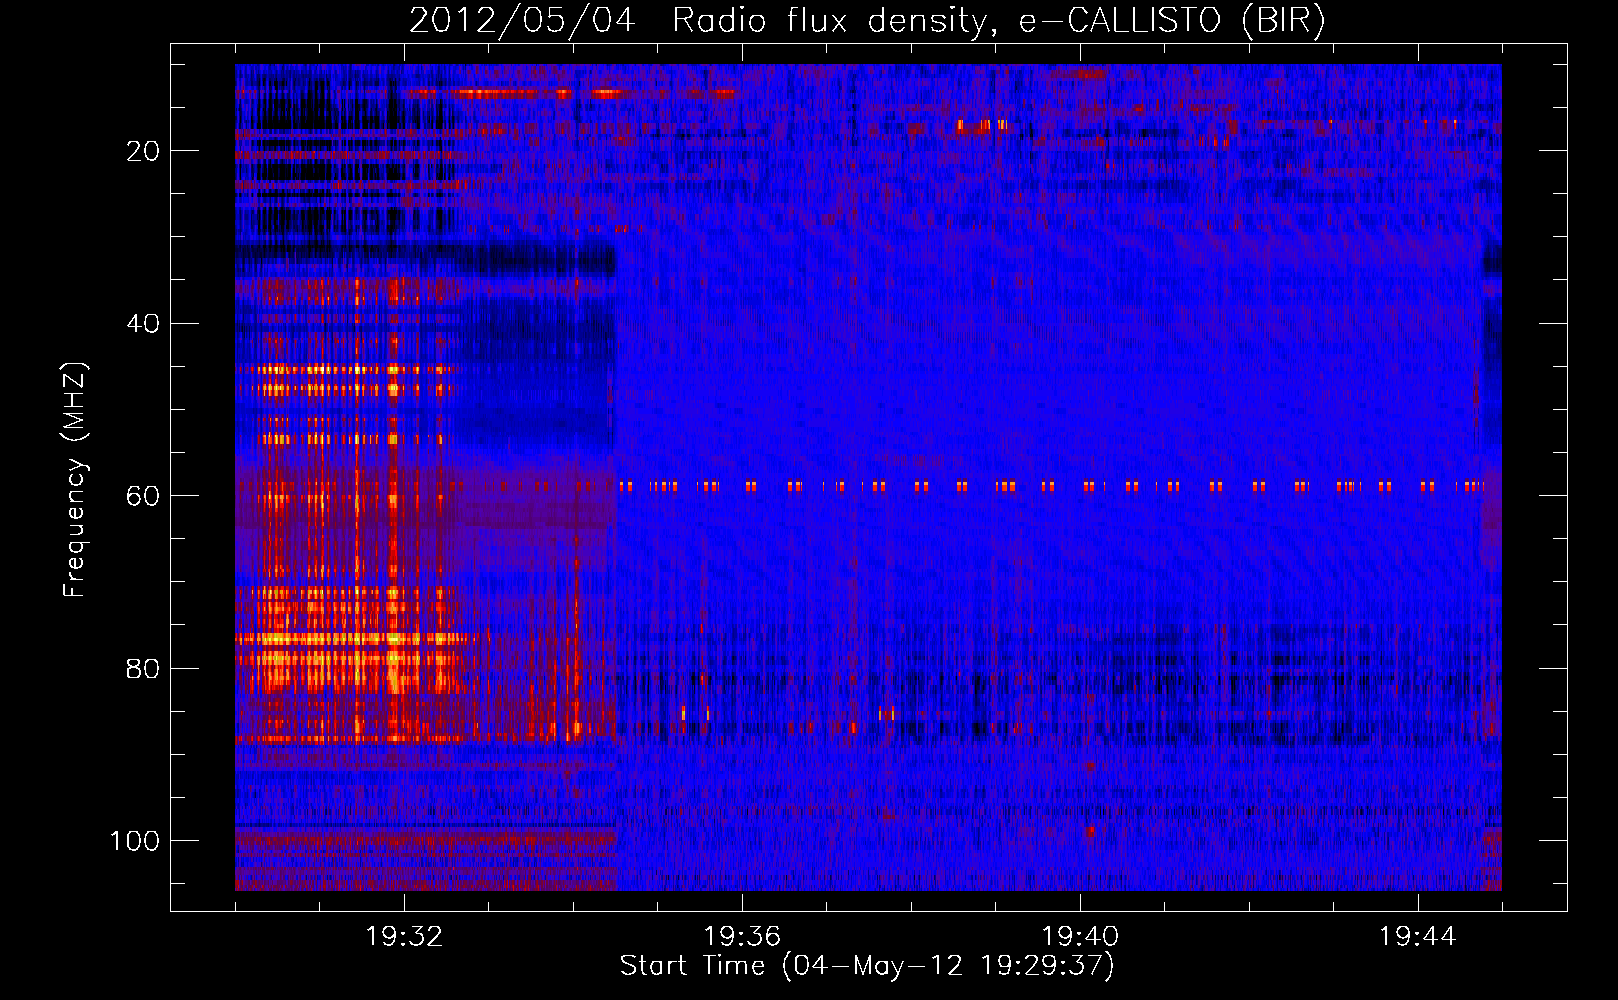
Task: Click the 19:36 time tick label
Action: (742, 937)
